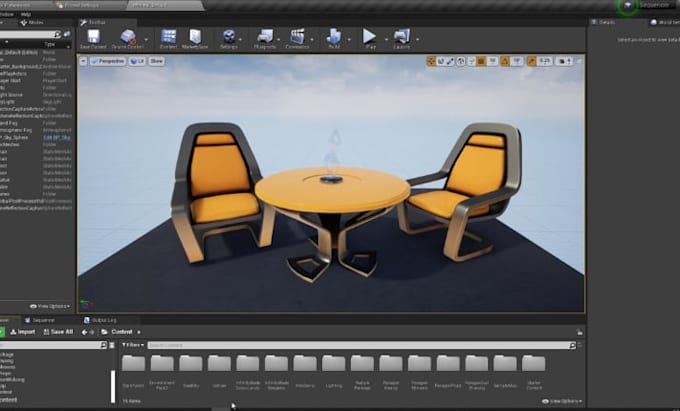Open viewport options arrow dropdown
The width and height of the screenshot is (680, 411).
[x=83, y=61]
